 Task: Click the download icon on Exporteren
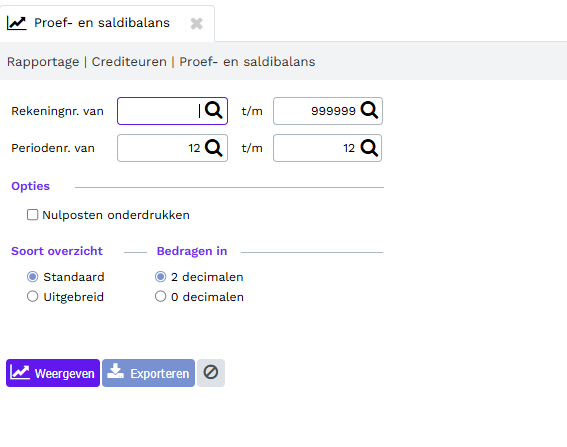click(x=116, y=371)
